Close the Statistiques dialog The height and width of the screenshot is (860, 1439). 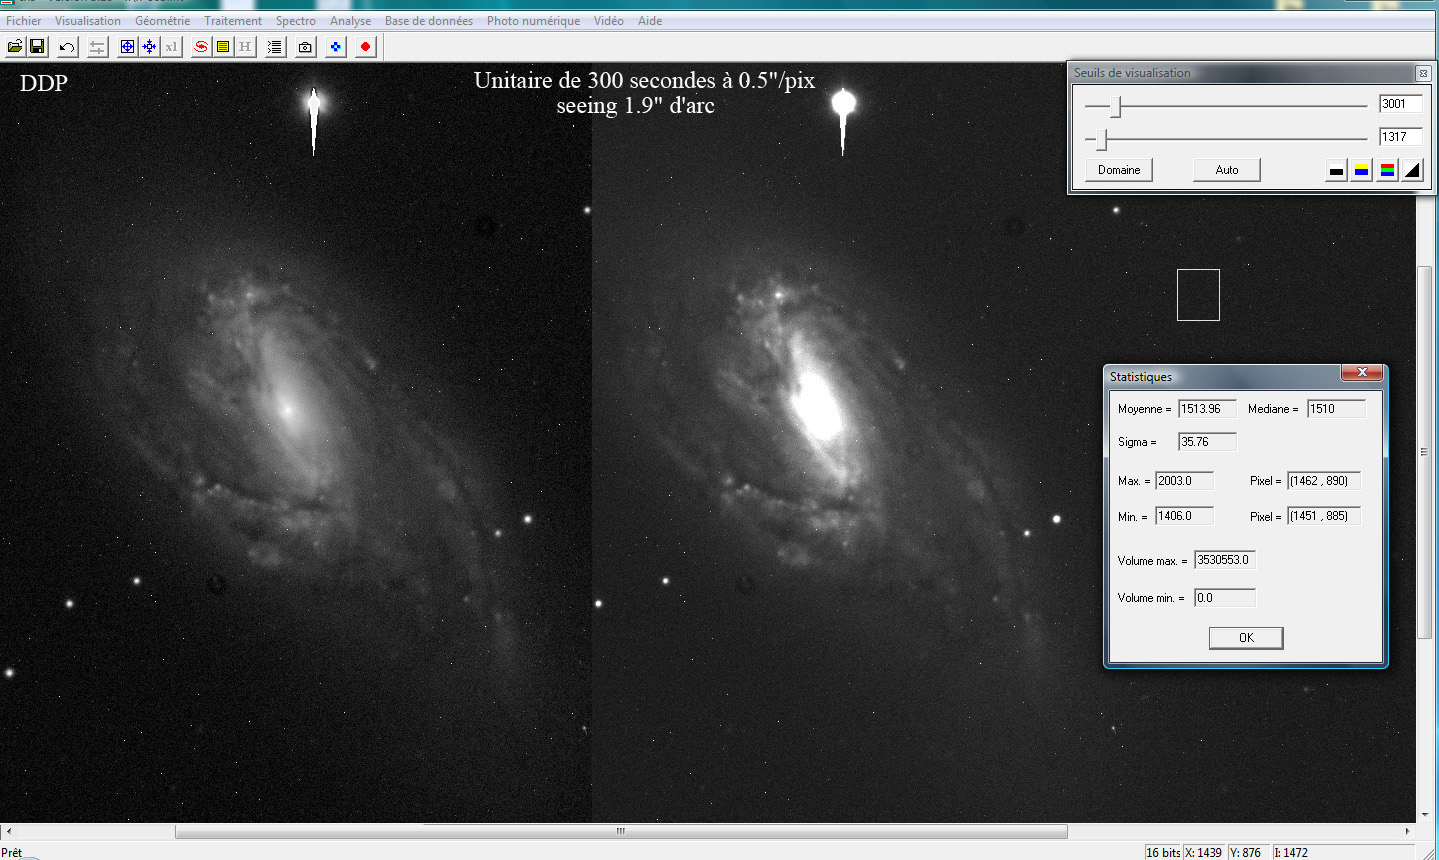point(1362,373)
